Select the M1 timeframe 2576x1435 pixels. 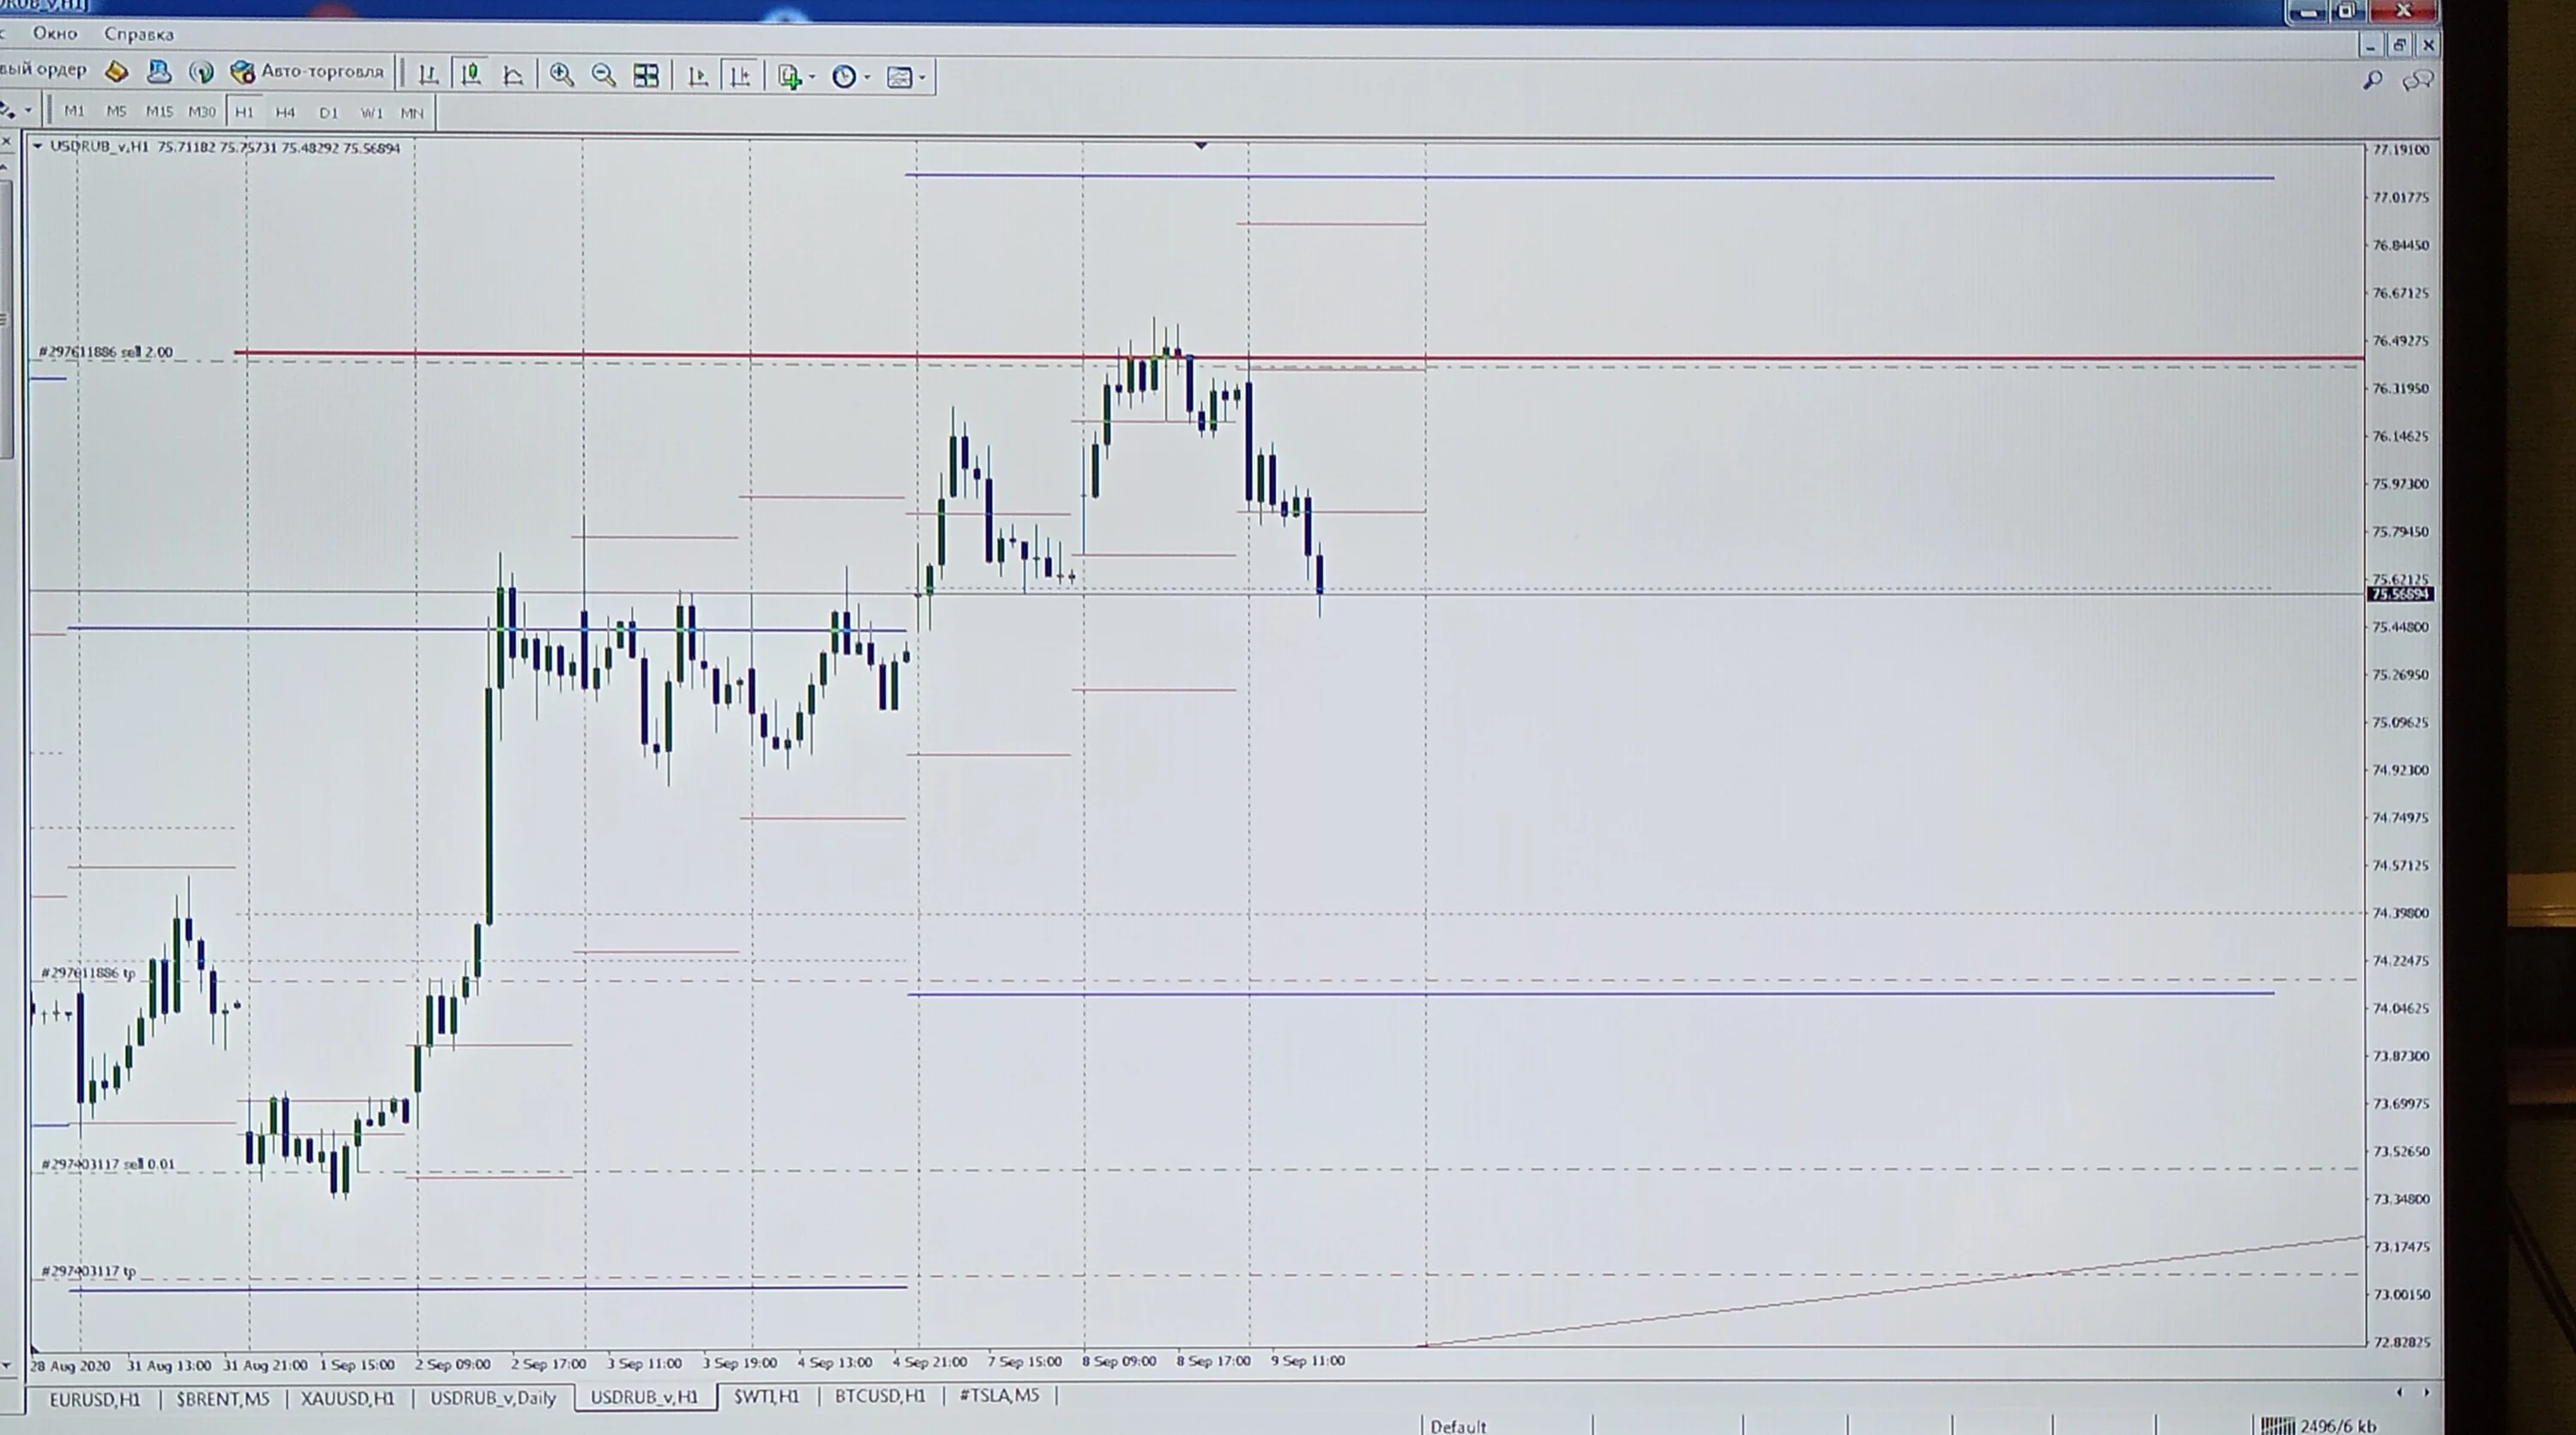(74, 112)
